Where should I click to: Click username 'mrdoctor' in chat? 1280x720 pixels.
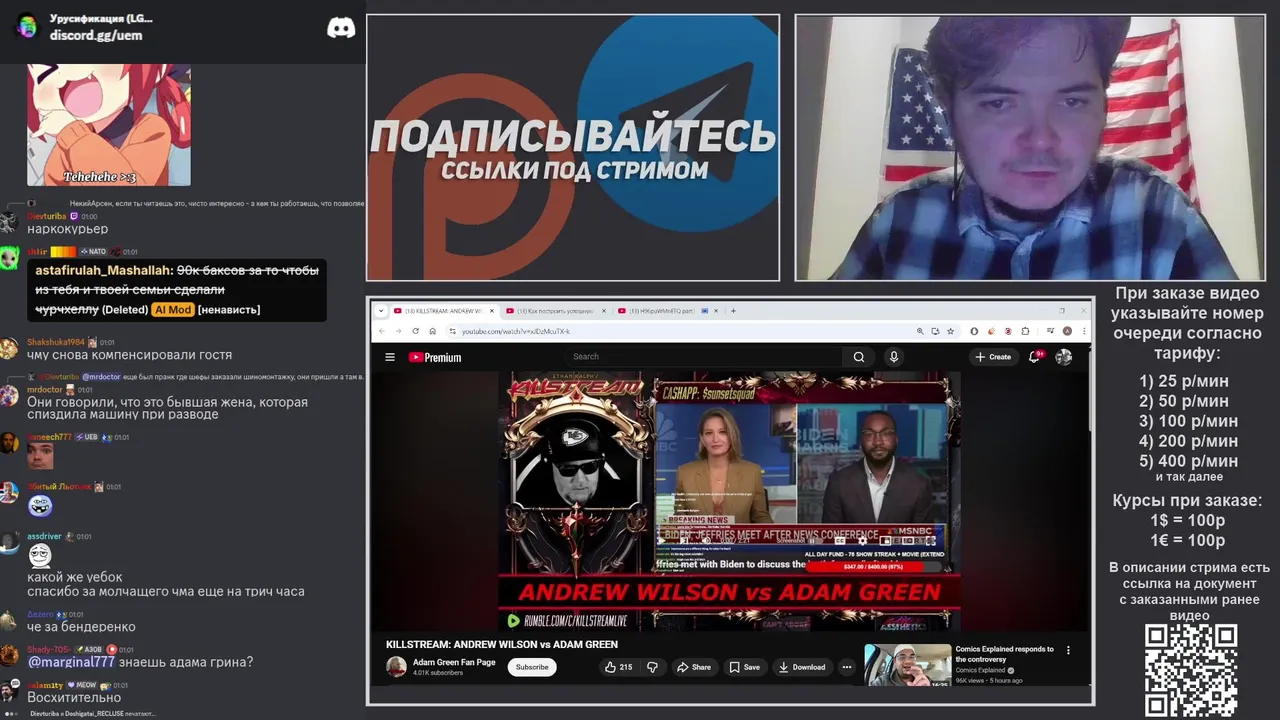44,390
